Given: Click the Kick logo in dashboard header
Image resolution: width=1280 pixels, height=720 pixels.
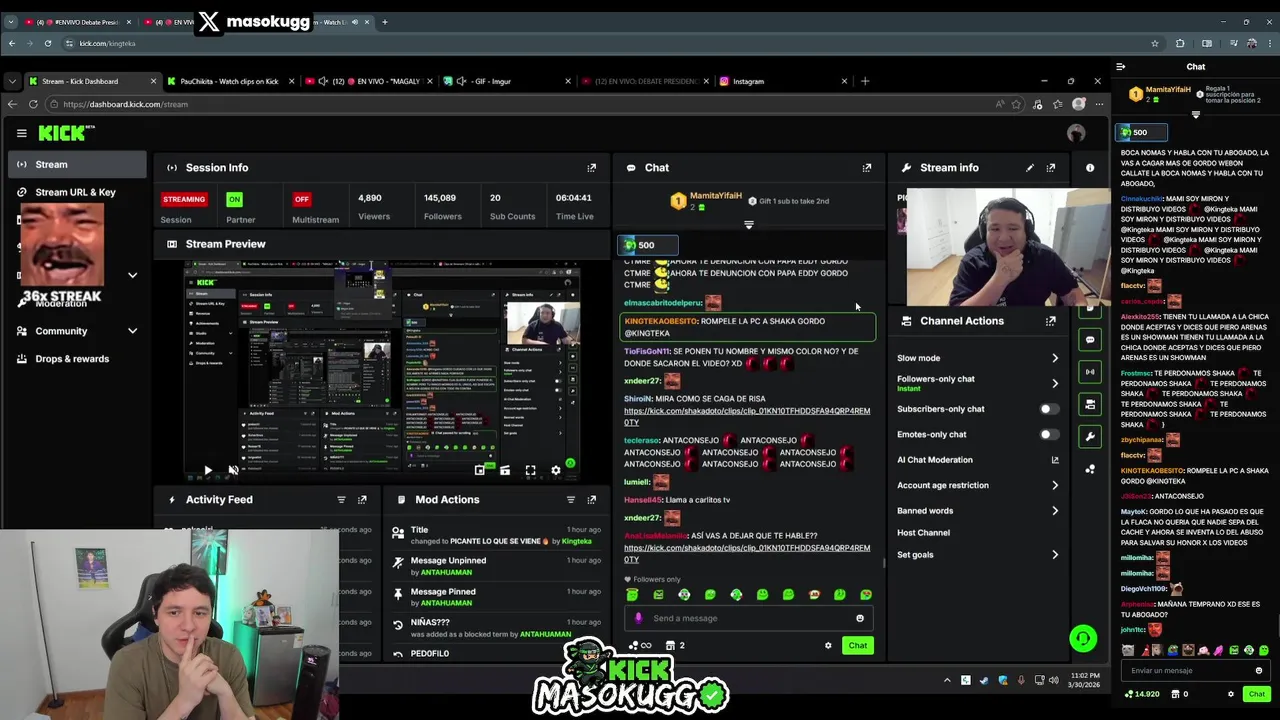Looking at the screenshot, I should click(x=66, y=133).
